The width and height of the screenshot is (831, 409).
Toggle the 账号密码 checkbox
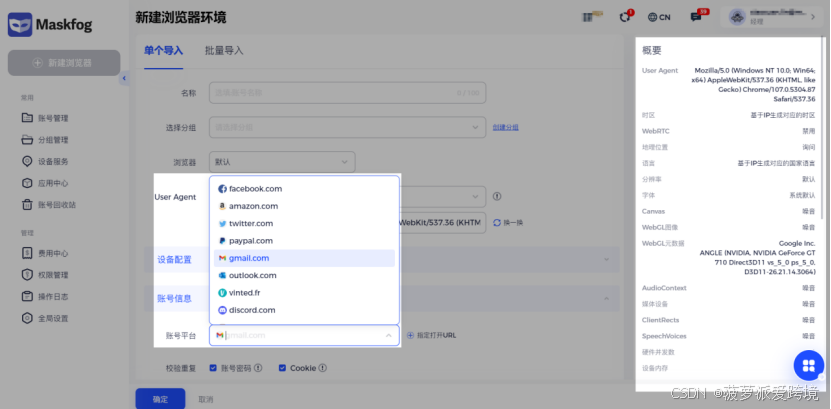click(213, 368)
